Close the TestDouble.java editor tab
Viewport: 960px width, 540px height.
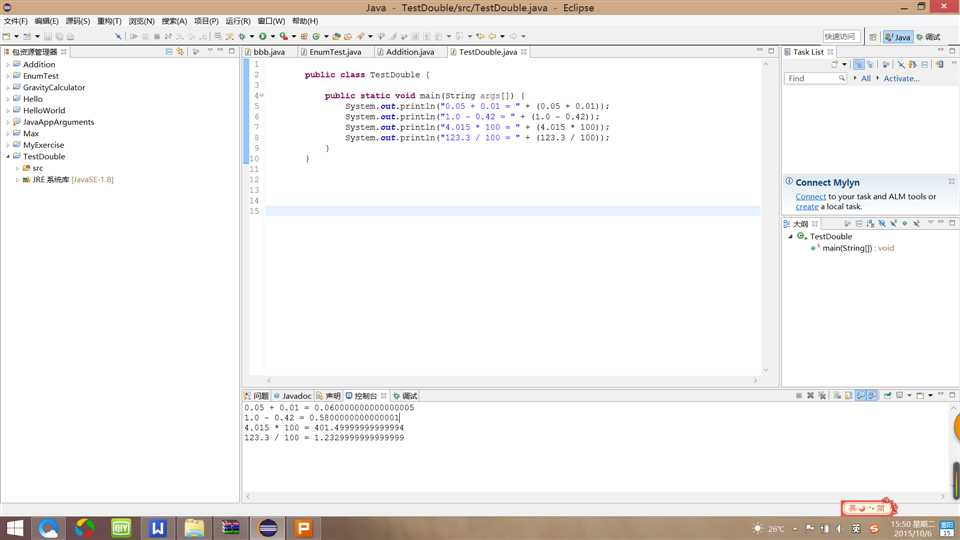pos(524,52)
